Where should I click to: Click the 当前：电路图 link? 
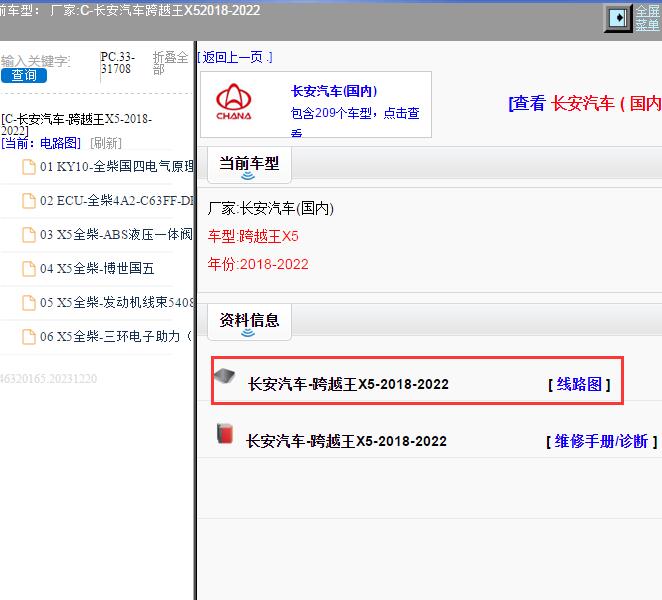pyautogui.click(x=41, y=143)
